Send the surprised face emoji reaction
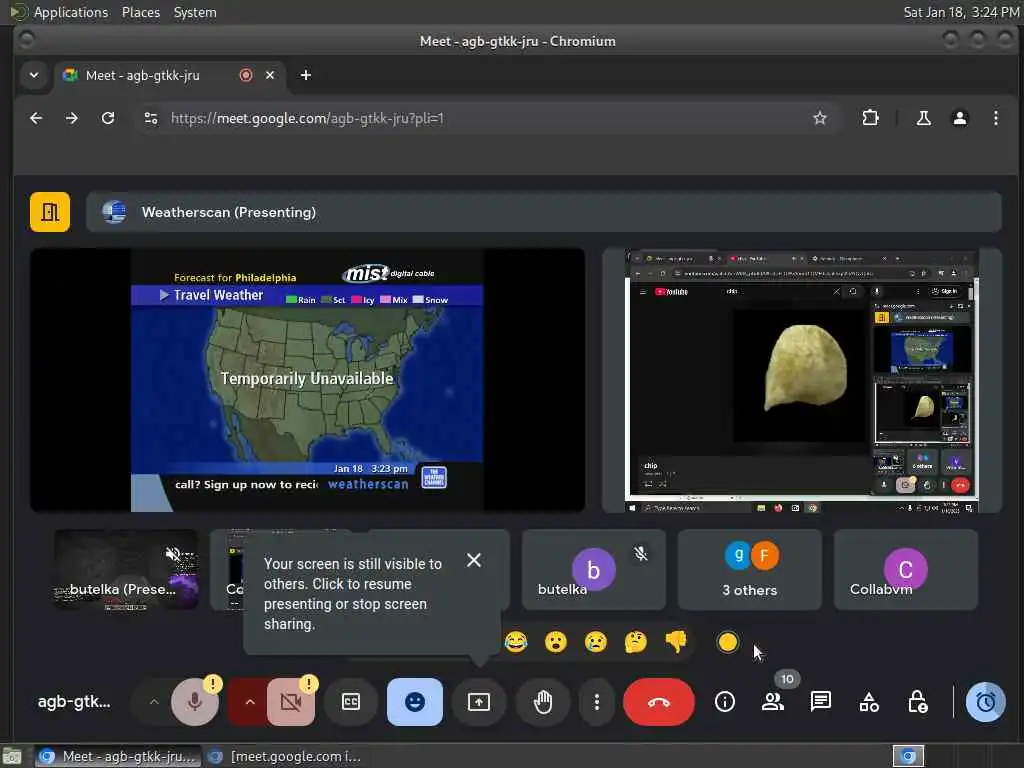The height and width of the screenshot is (768, 1024). tap(556, 642)
